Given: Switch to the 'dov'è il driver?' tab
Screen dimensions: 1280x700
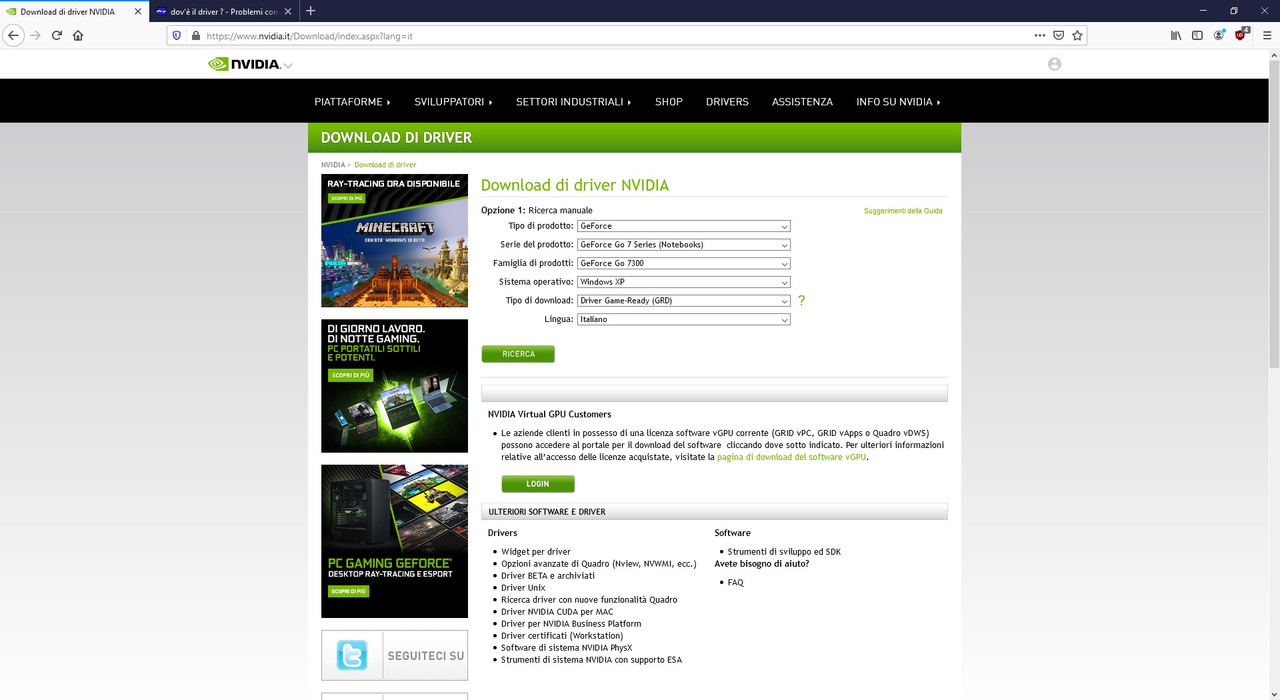Looking at the screenshot, I should point(223,11).
